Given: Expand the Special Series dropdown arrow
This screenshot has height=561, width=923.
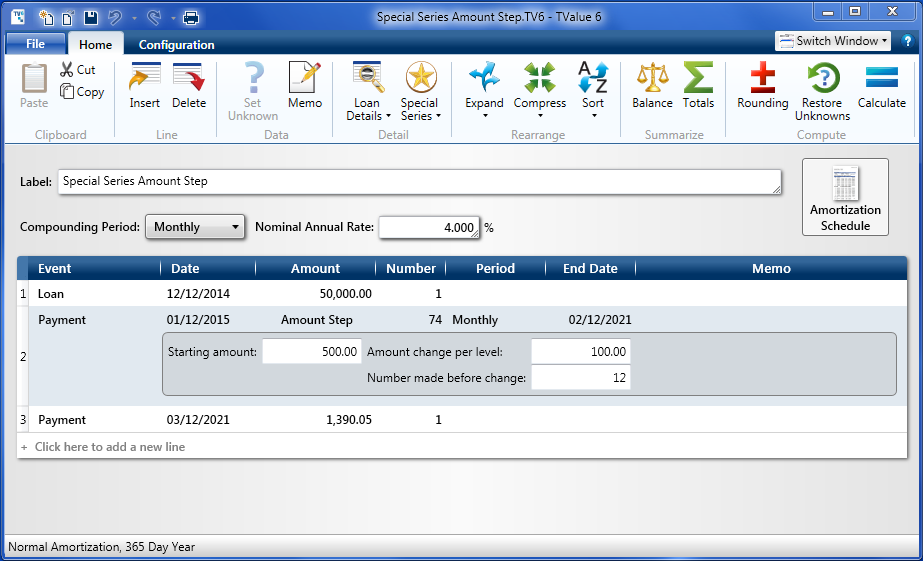Looking at the screenshot, I should pos(438,116).
